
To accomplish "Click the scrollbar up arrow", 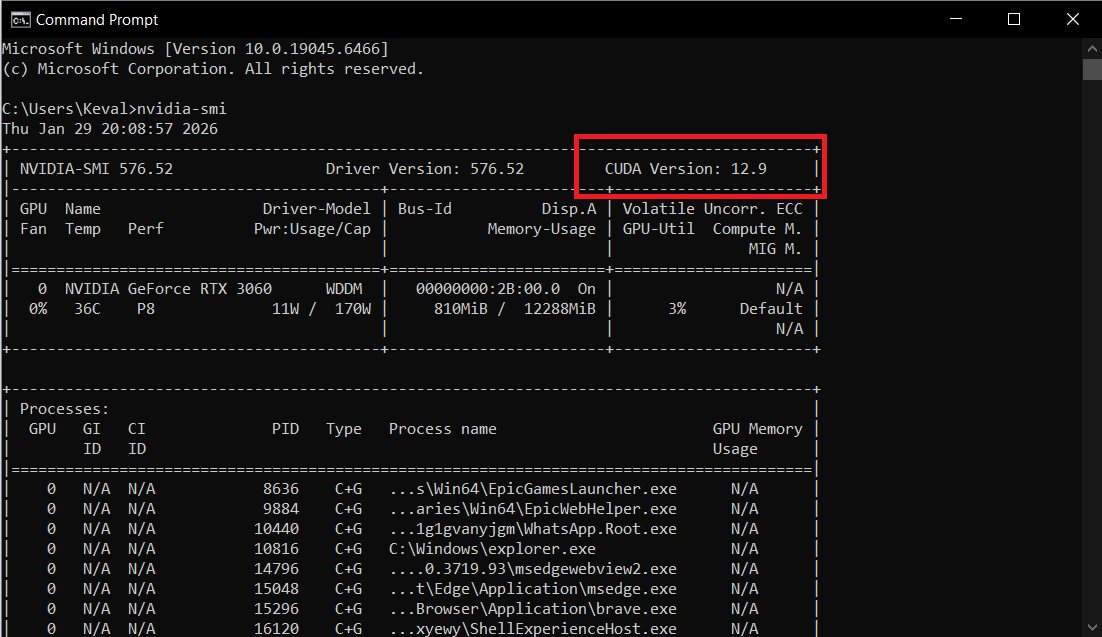I will (x=1092, y=48).
